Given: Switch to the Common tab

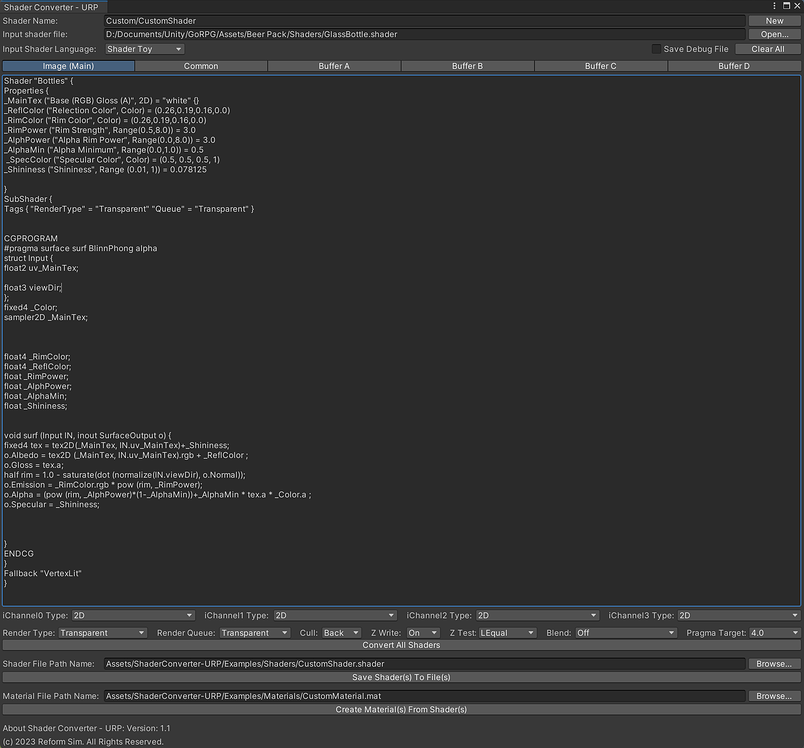Looking at the screenshot, I should point(199,65).
